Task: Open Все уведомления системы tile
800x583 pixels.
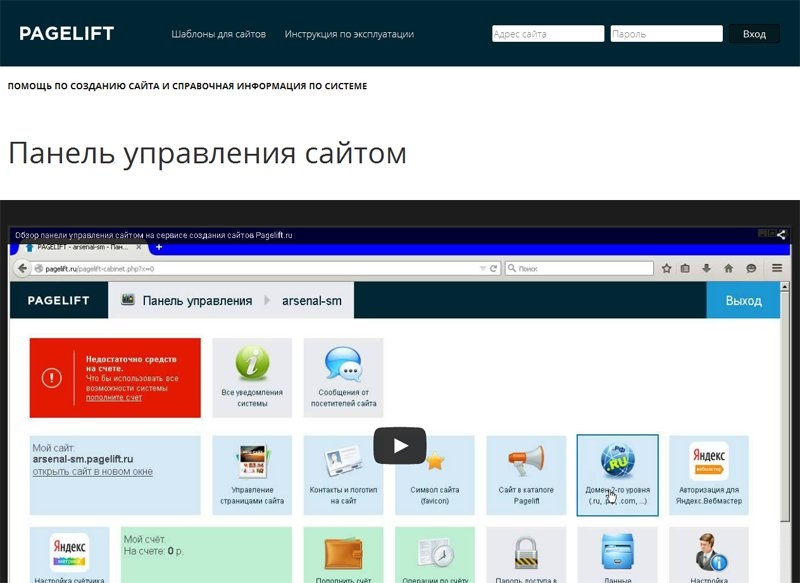Action: [252, 377]
